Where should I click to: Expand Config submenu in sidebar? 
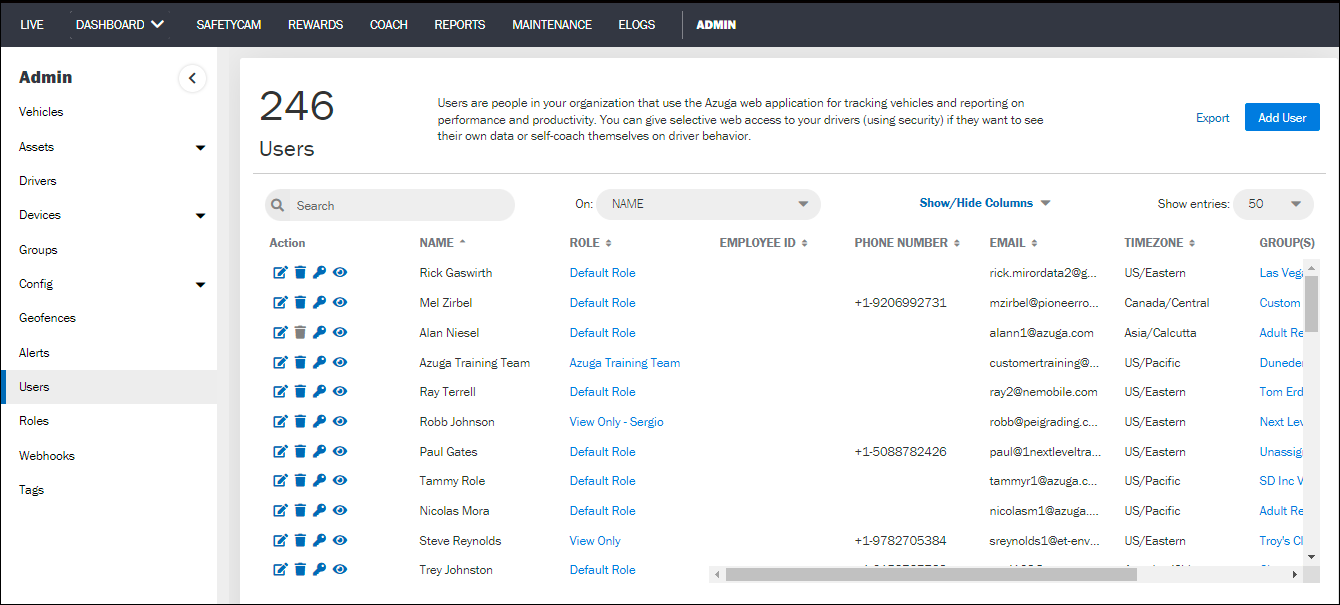click(200, 285)
